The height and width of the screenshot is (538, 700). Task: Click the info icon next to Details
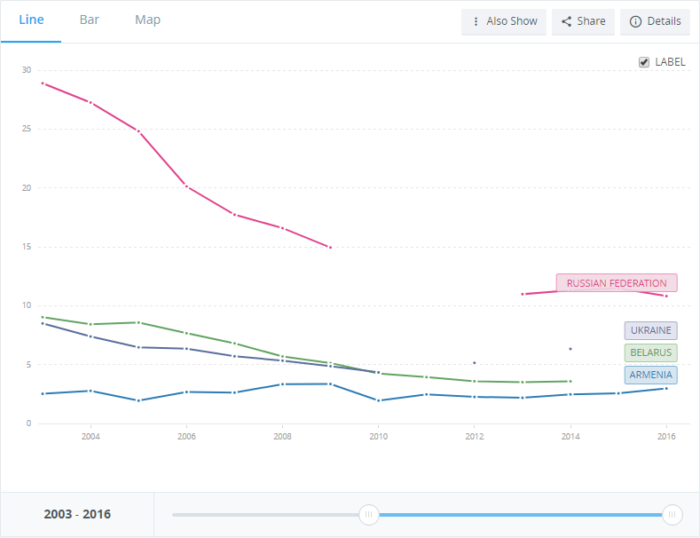[635, 21]
